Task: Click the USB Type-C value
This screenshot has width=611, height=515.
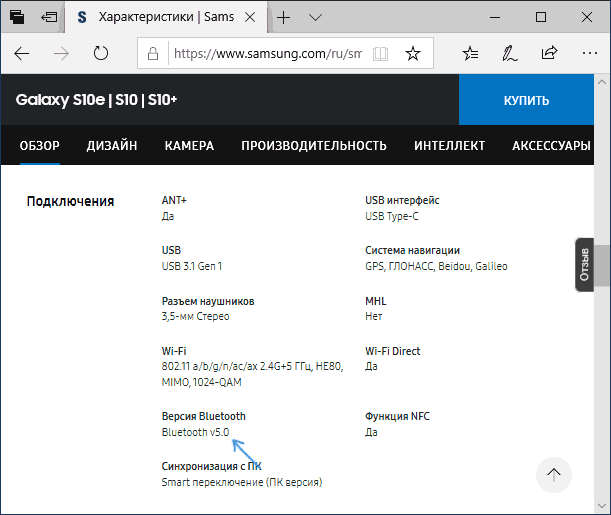Action: coord(392,216)
